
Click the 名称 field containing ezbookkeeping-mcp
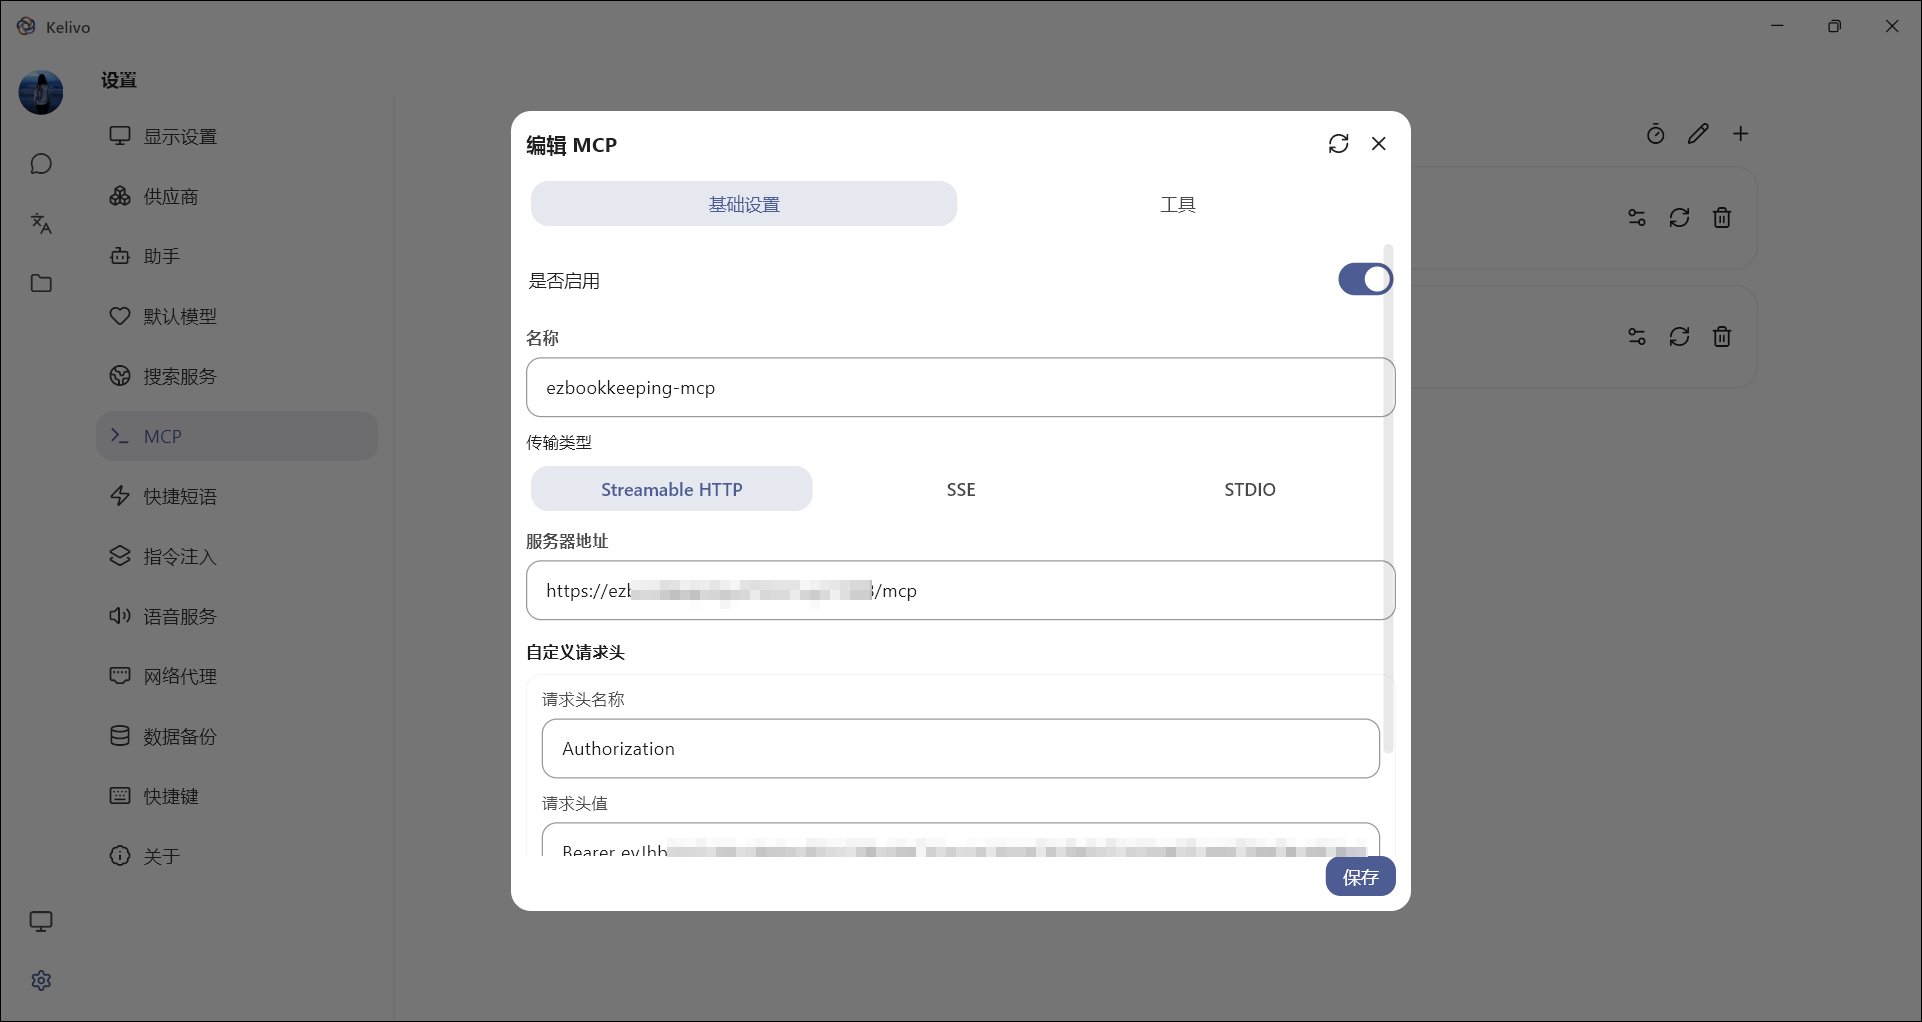pos(960,388)
